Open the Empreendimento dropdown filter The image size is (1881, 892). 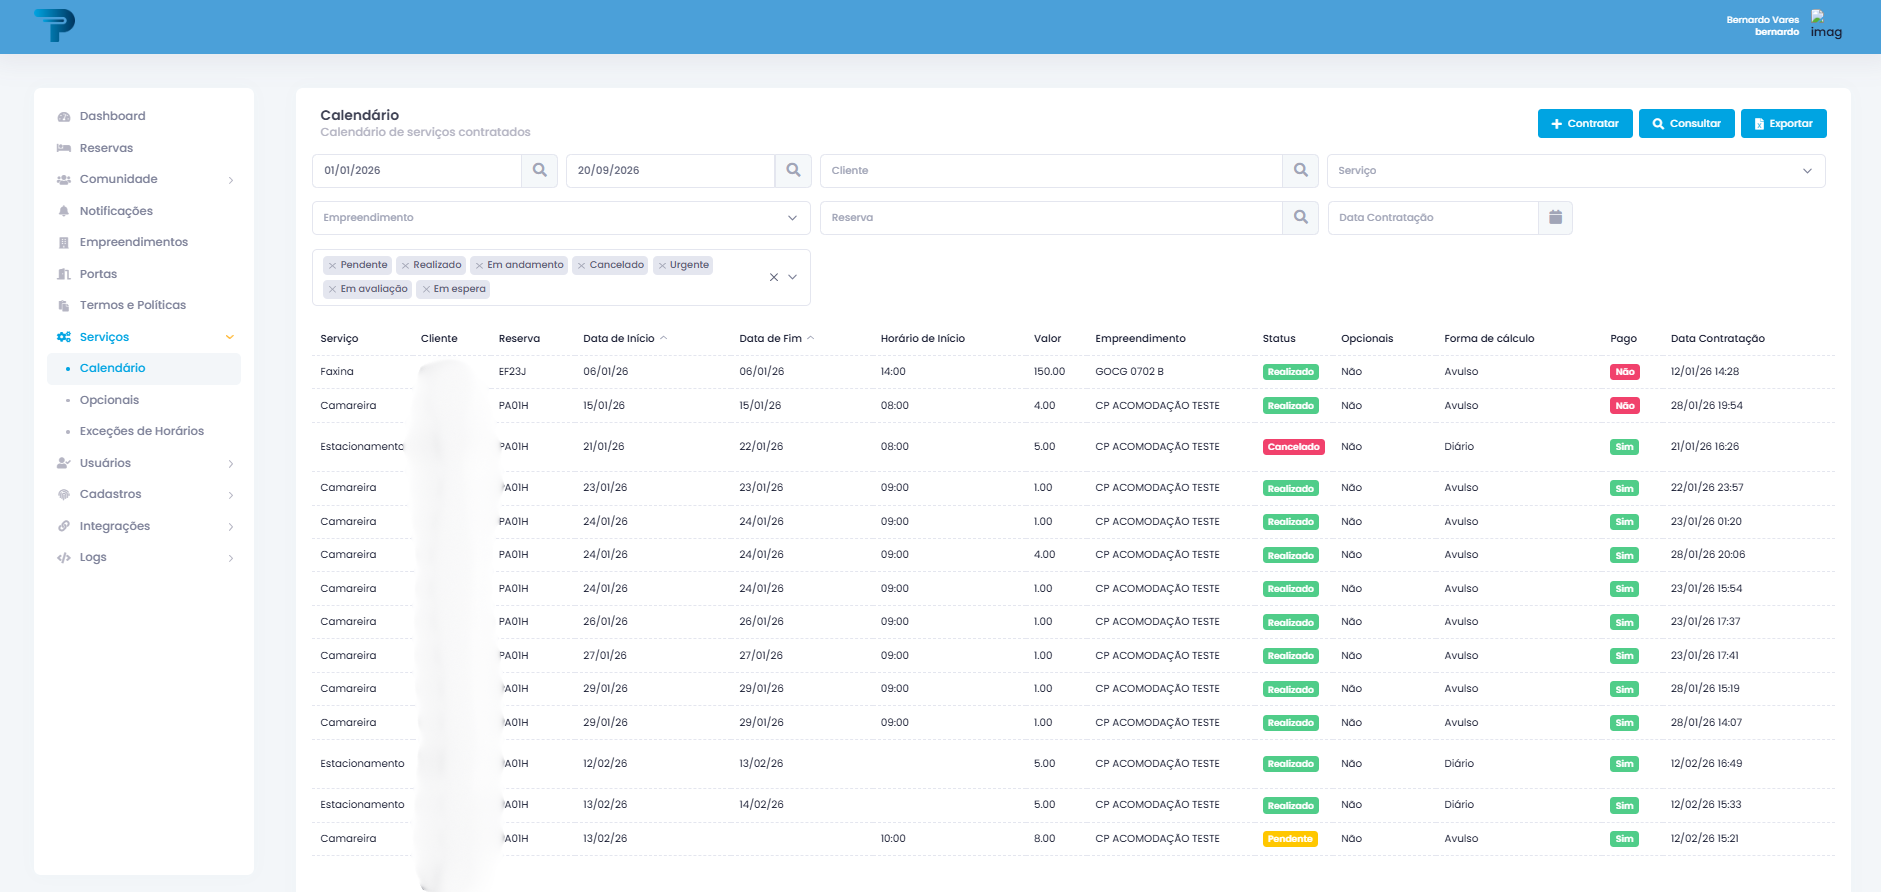[x=561, y=217]
